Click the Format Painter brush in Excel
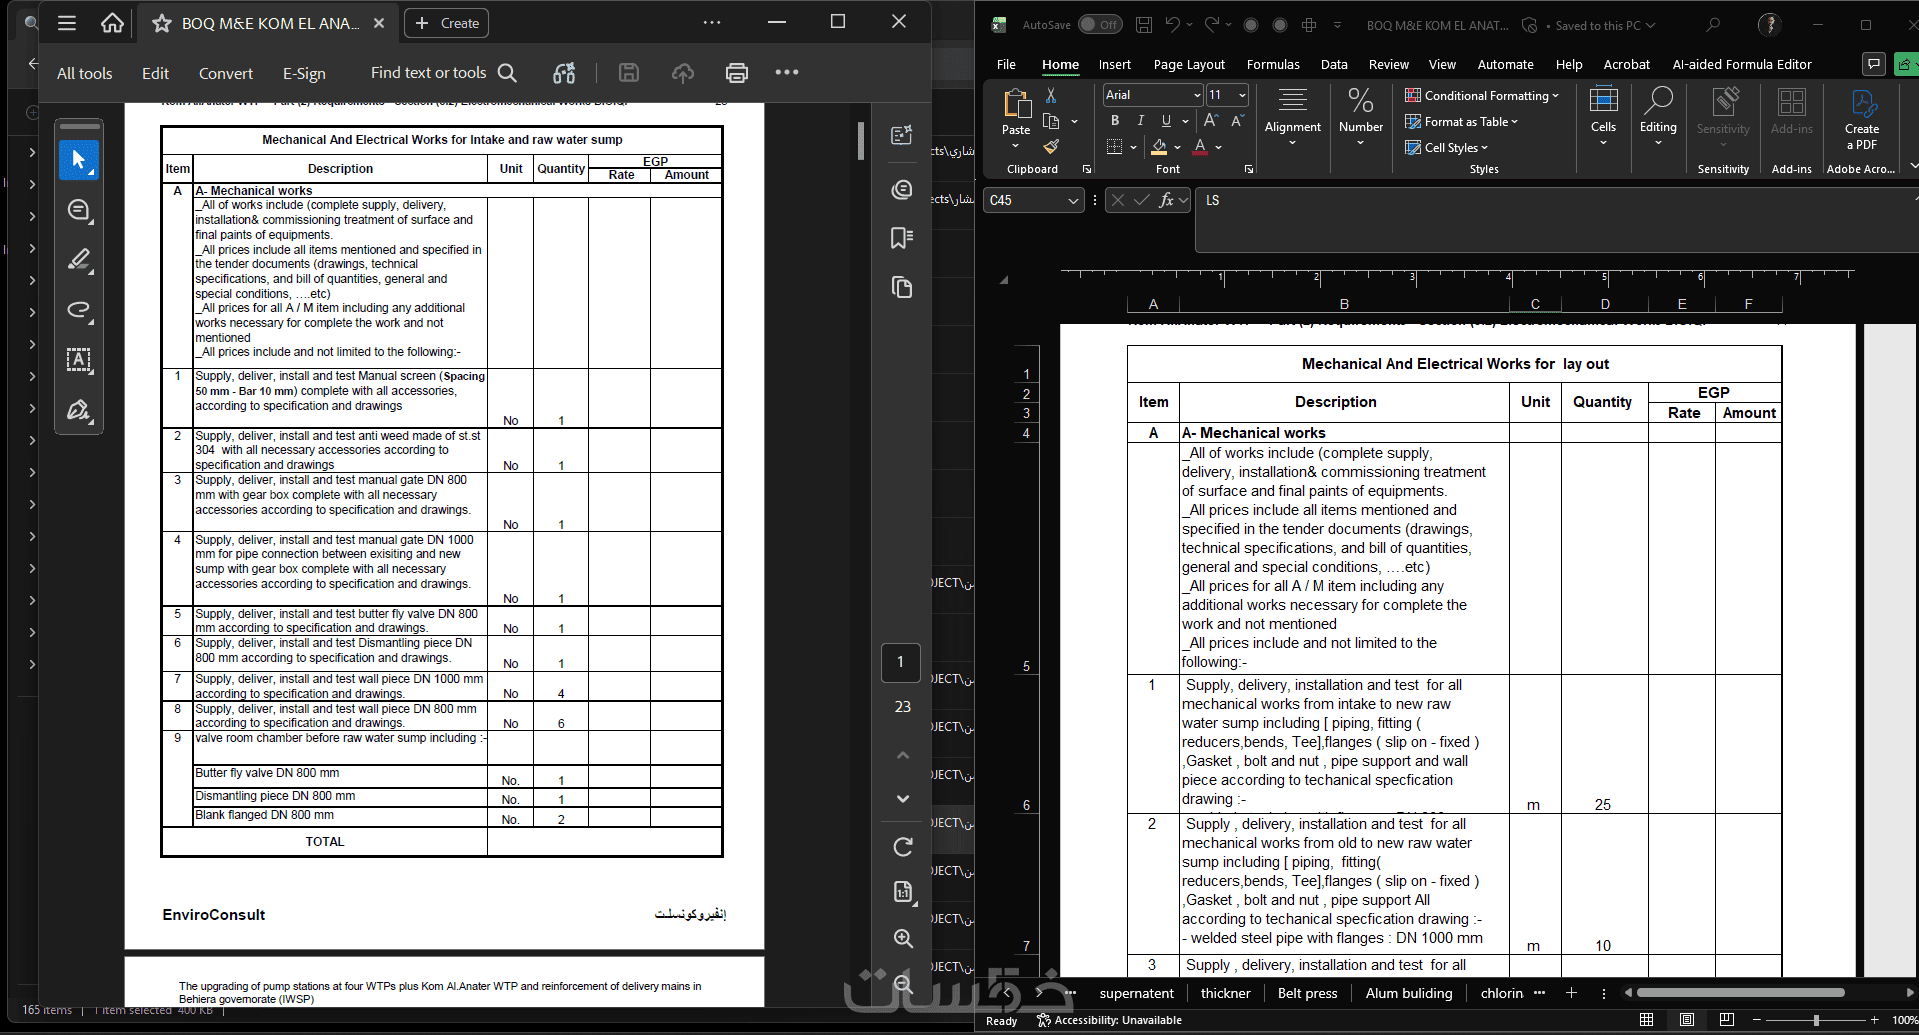This screenshot has width=1919, height=1035. click(1051, 147)
